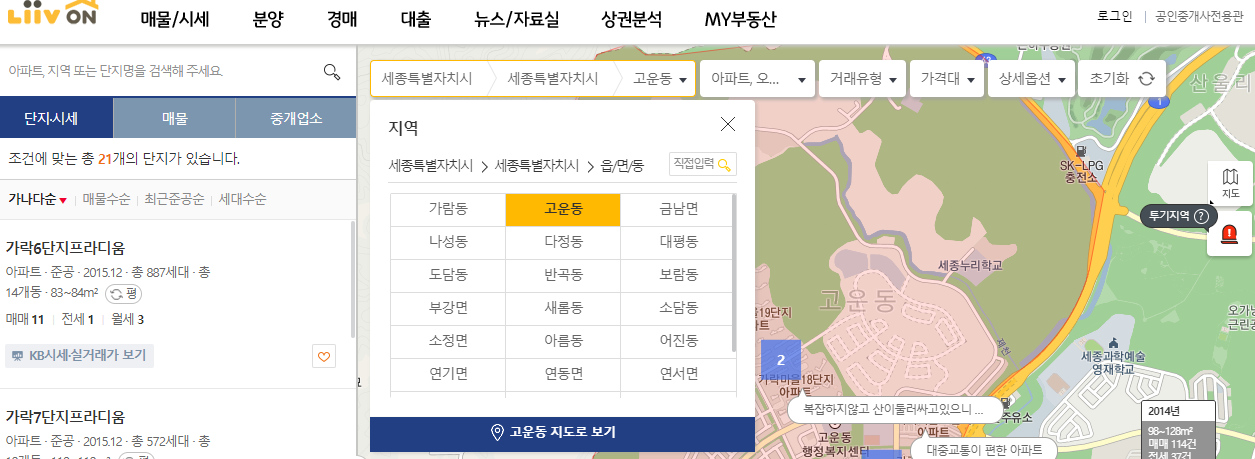
Task: Select 가람동 in the region grid
Action: tap(447, 210)
